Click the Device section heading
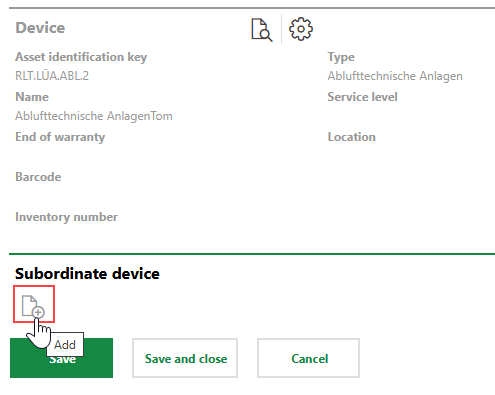This screenshot has height=395, width=495. pyautogui.click(x=40, y=28)
